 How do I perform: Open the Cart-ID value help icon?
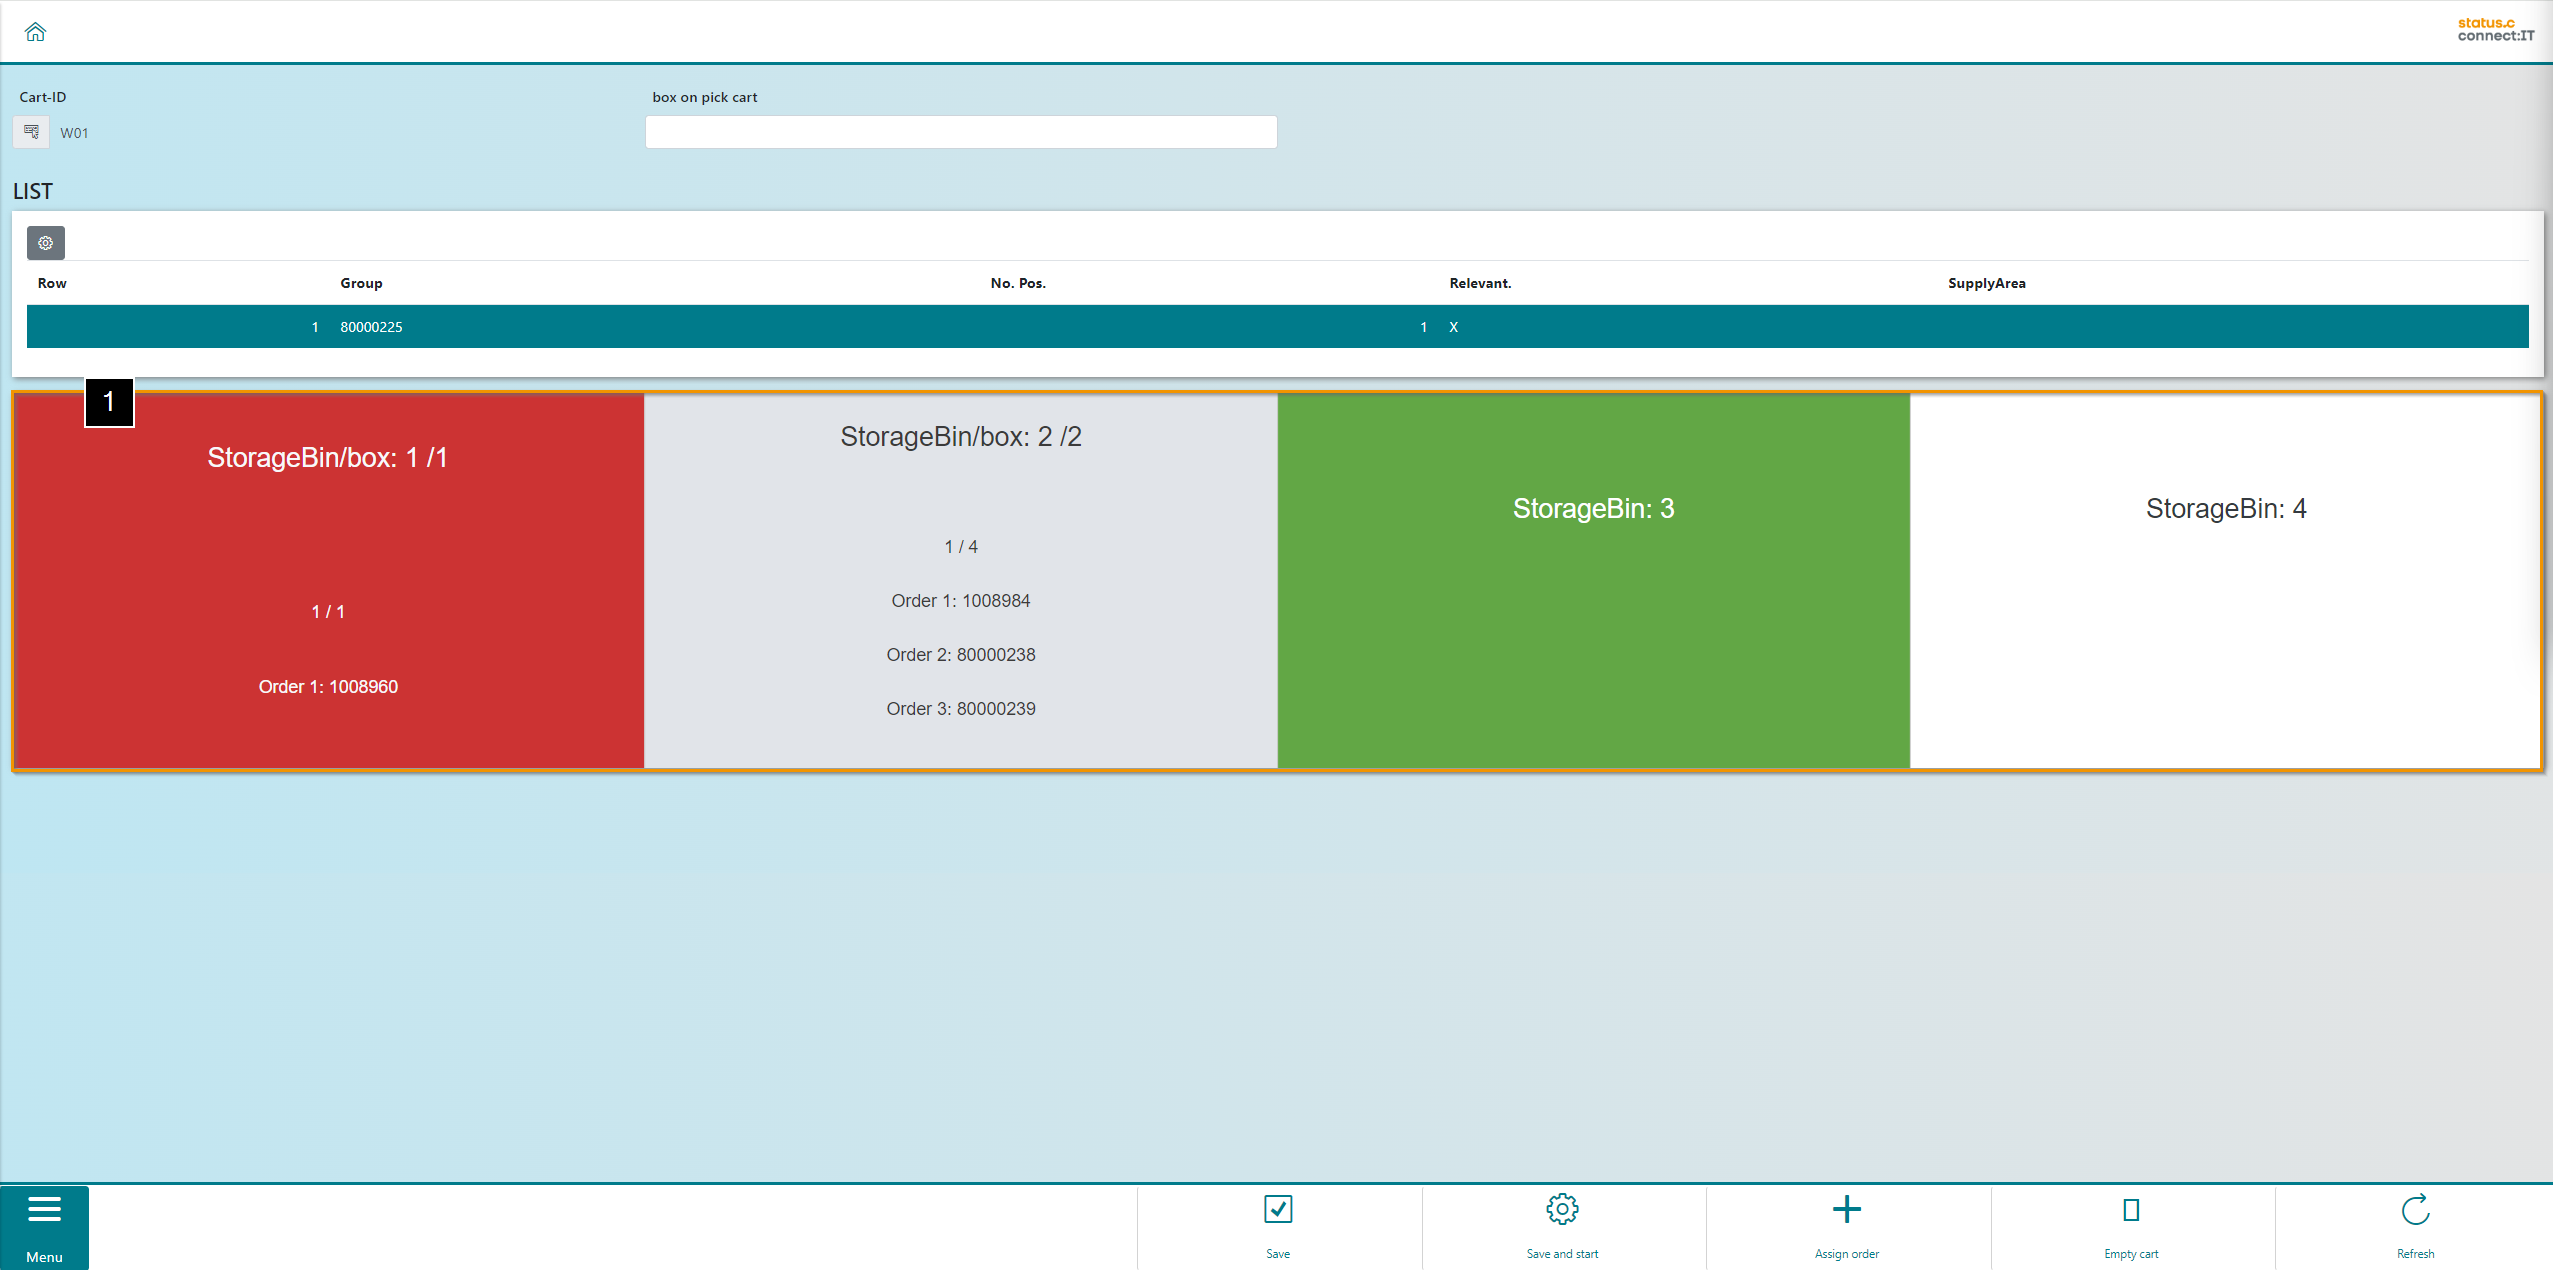pos(31,132)
